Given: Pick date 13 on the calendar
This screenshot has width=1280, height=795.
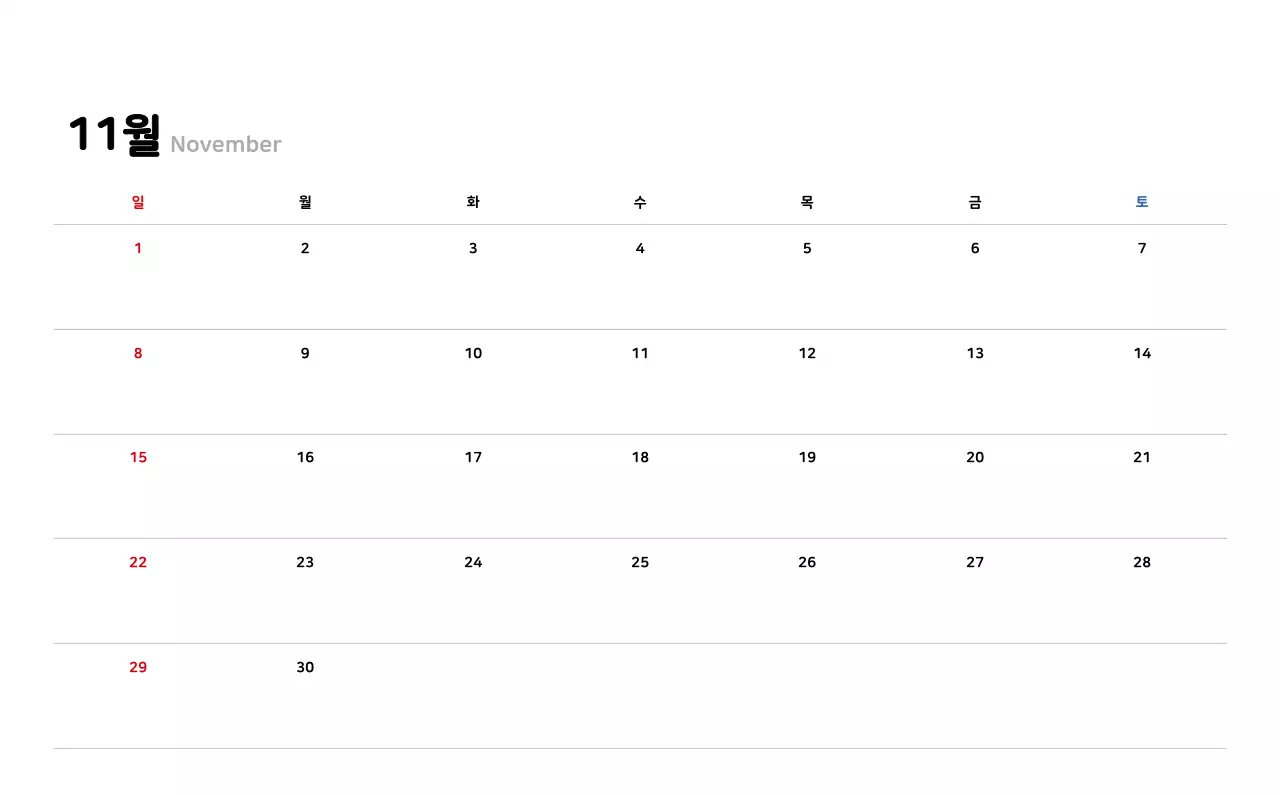Looking at the screenshot, I should click(975, 353).
